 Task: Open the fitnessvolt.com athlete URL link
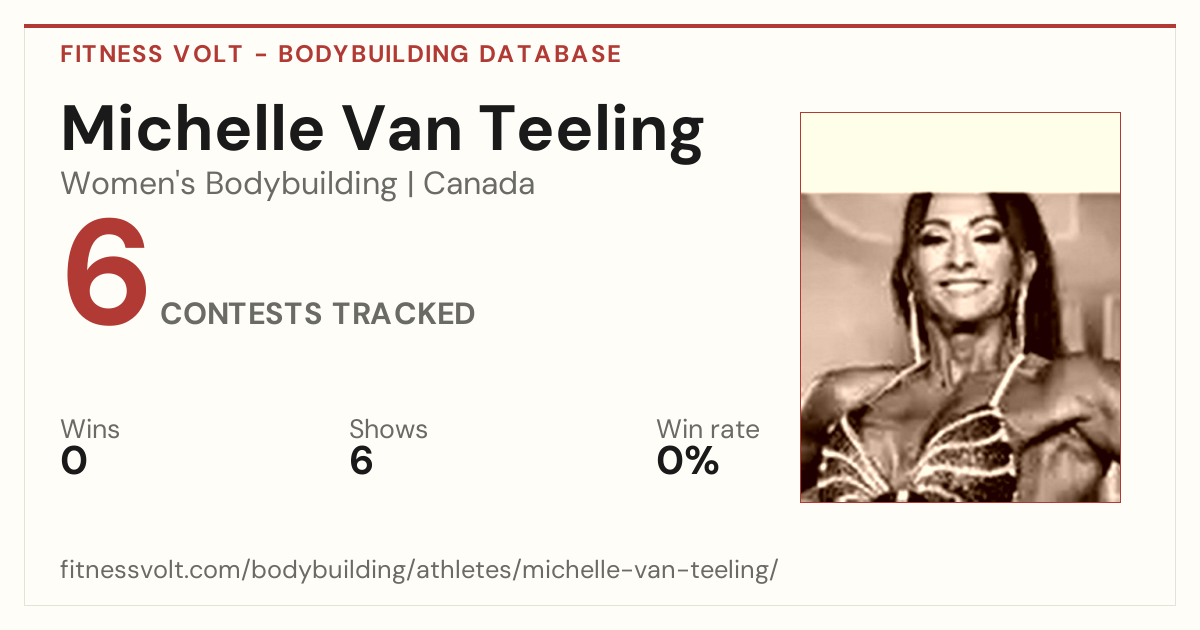[419, 571]
